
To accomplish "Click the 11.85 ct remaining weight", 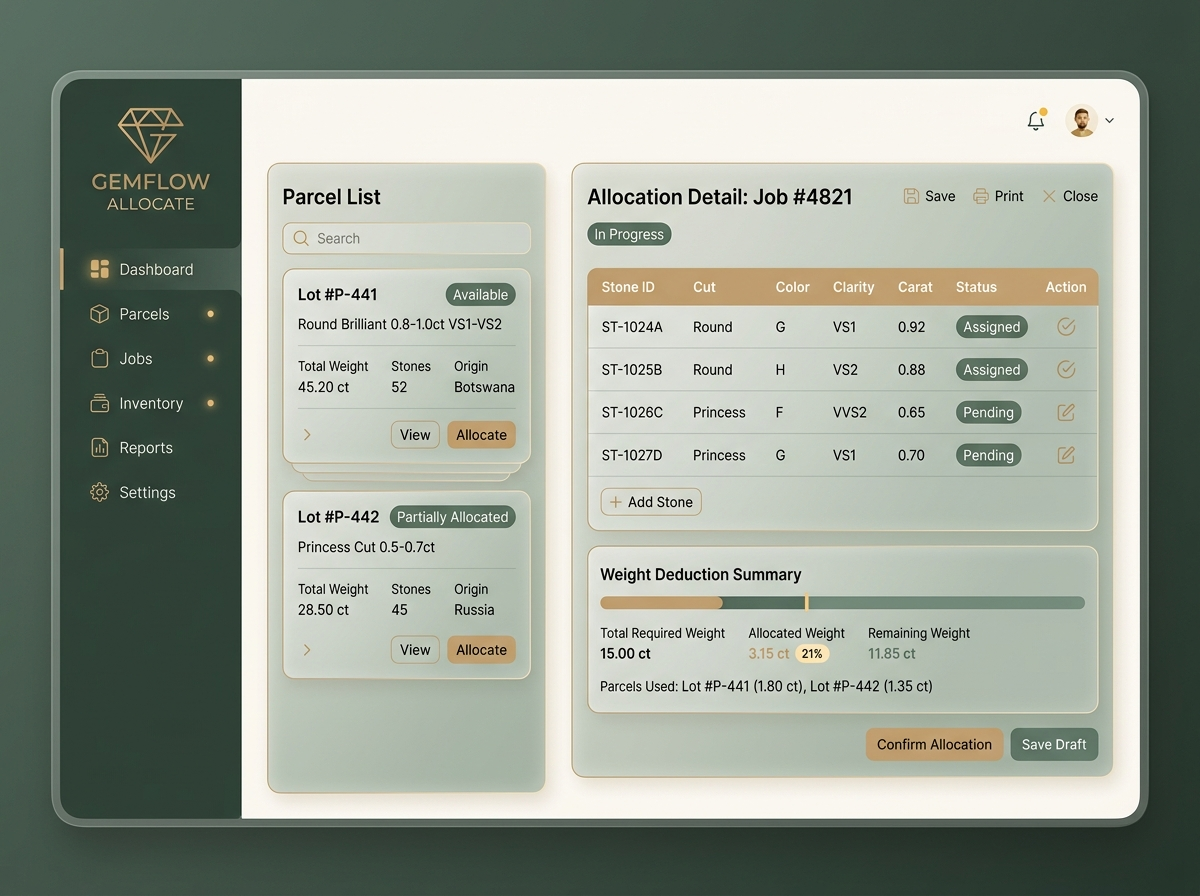I will pyautogui.click(x=892, y=654).
